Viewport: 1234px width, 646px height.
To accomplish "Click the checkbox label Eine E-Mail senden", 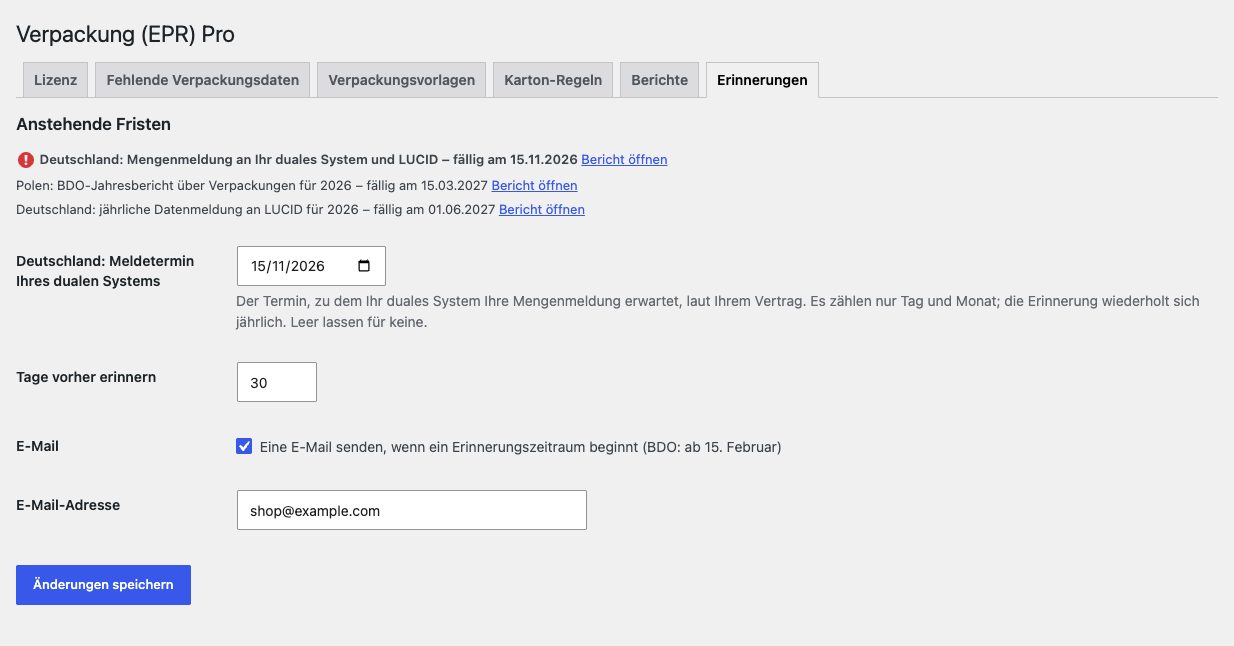I will point(520,447).
